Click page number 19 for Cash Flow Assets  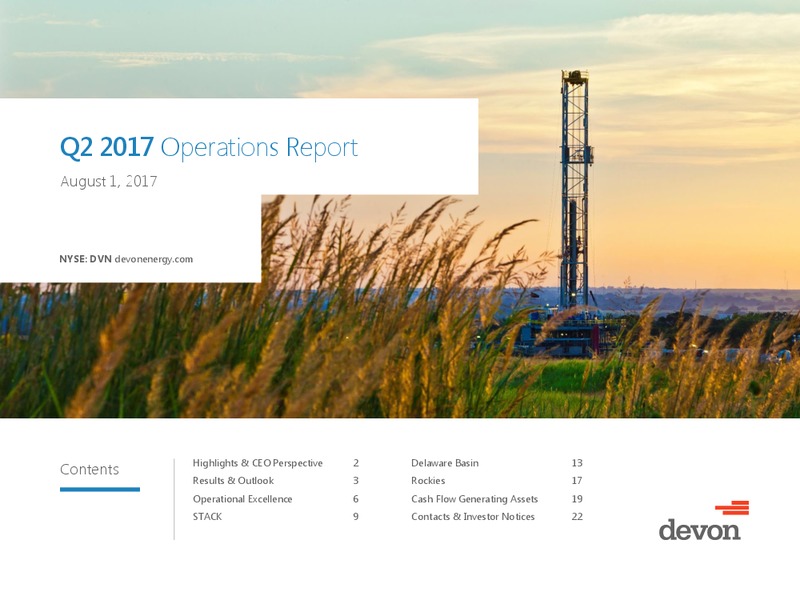[577, 499]
